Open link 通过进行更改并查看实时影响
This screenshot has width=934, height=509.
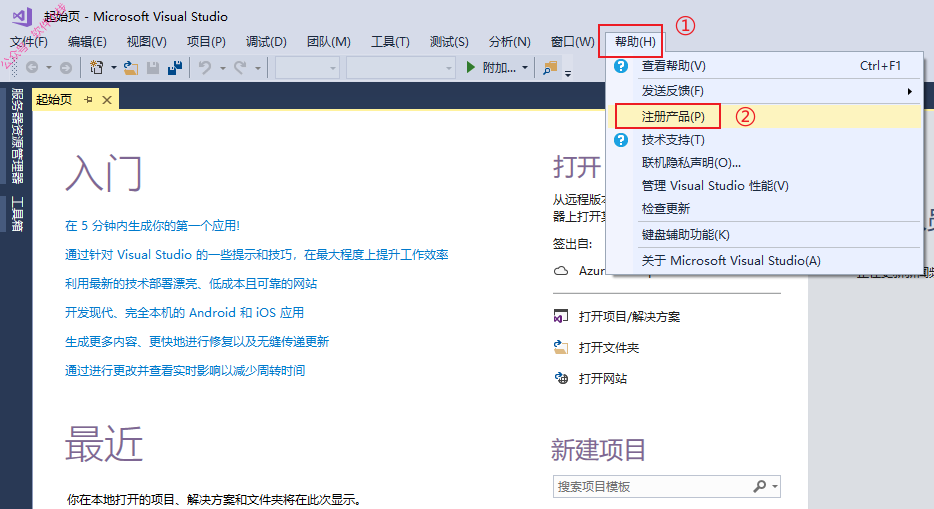click(x=185, y=370)
